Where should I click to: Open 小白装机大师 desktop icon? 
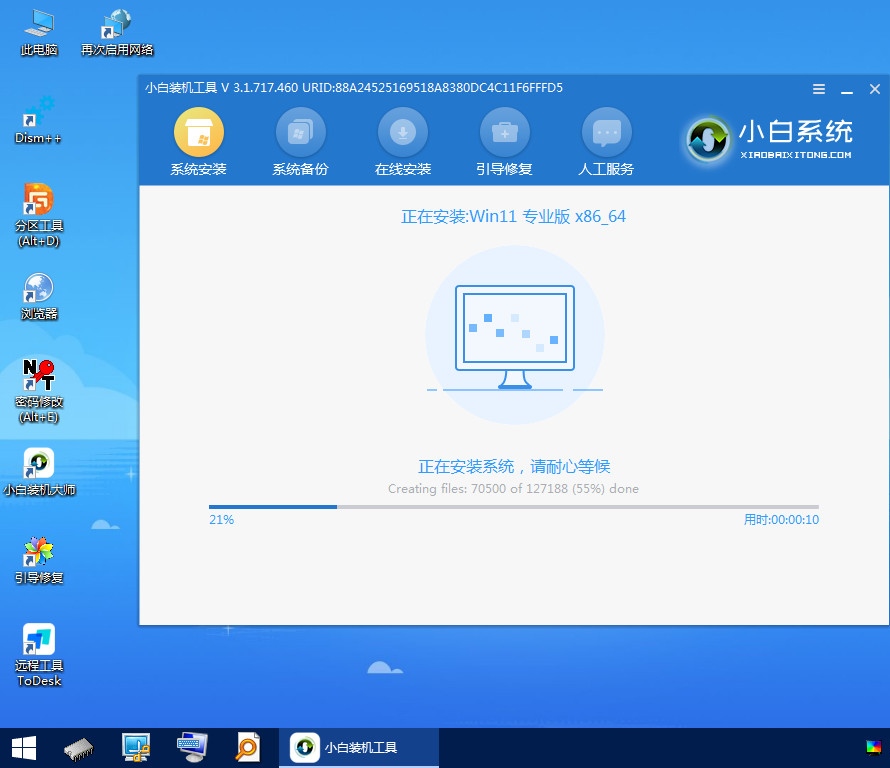(x=39, y=465)
